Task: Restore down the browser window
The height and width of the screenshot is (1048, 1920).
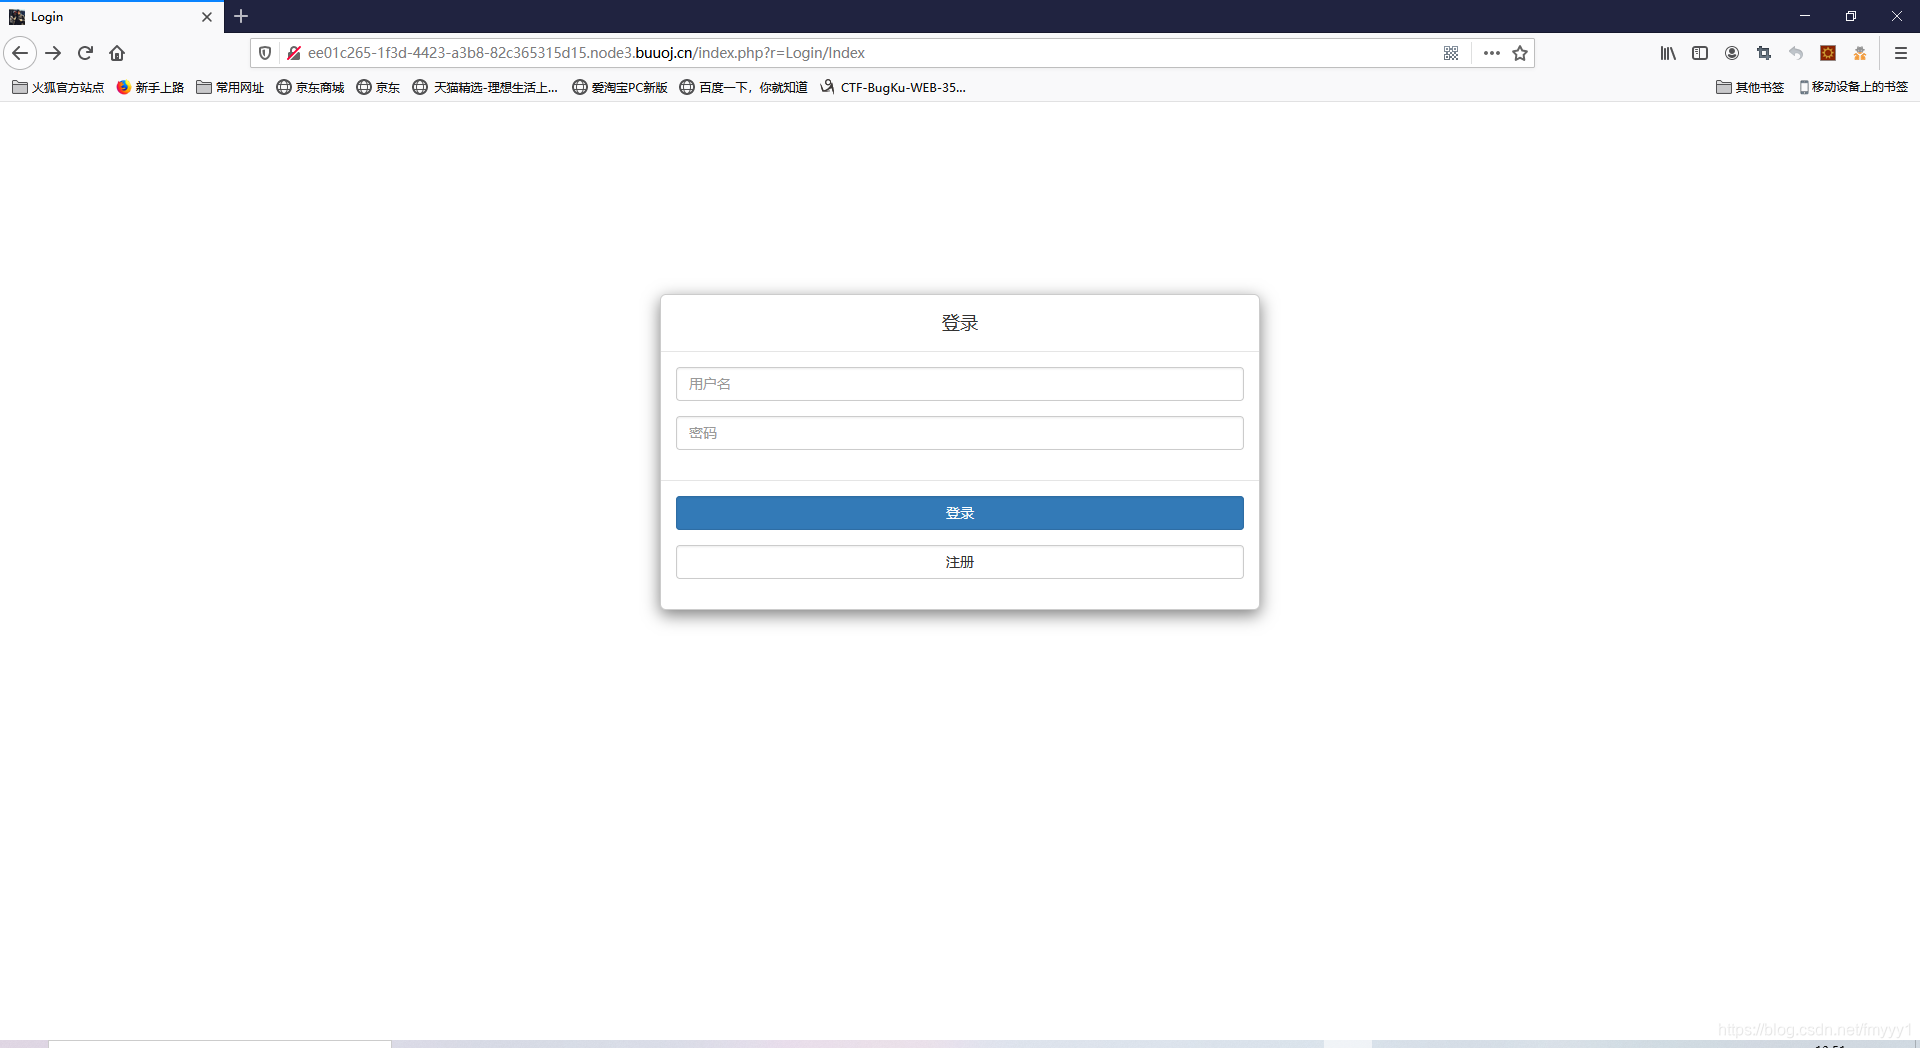Action: tap(1851, 16)
